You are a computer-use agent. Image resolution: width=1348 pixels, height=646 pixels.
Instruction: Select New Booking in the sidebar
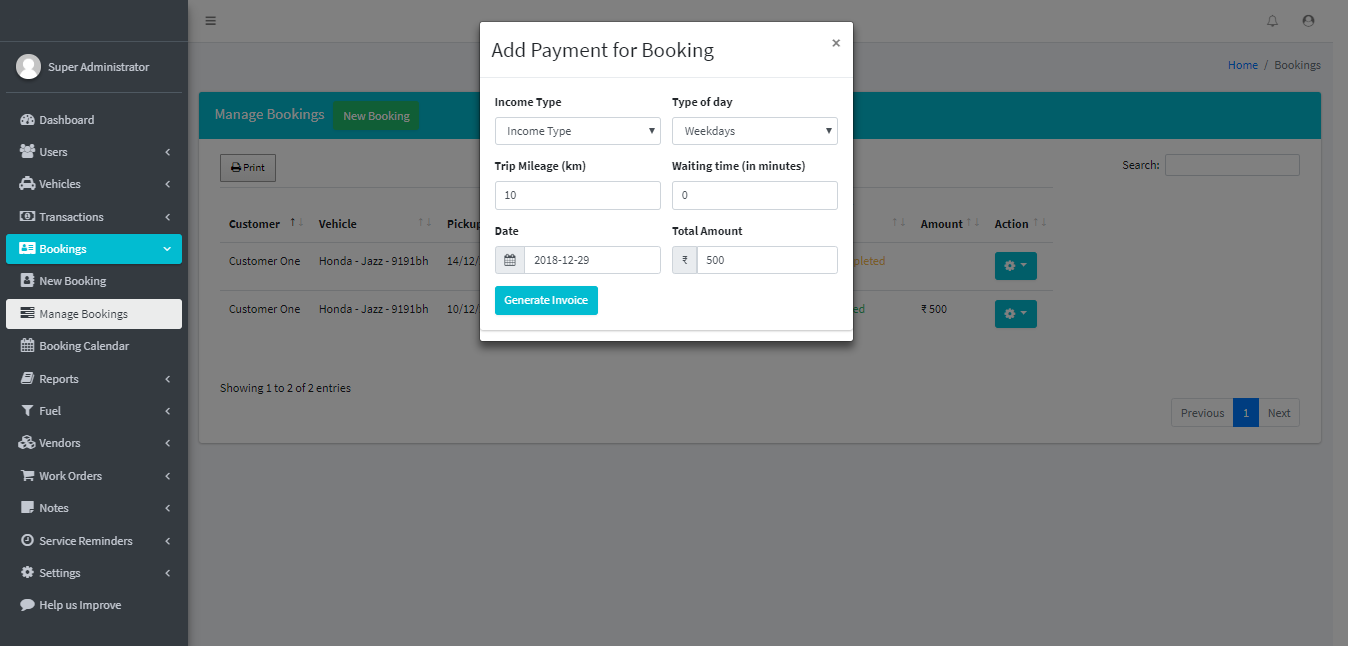coord(72,281)
